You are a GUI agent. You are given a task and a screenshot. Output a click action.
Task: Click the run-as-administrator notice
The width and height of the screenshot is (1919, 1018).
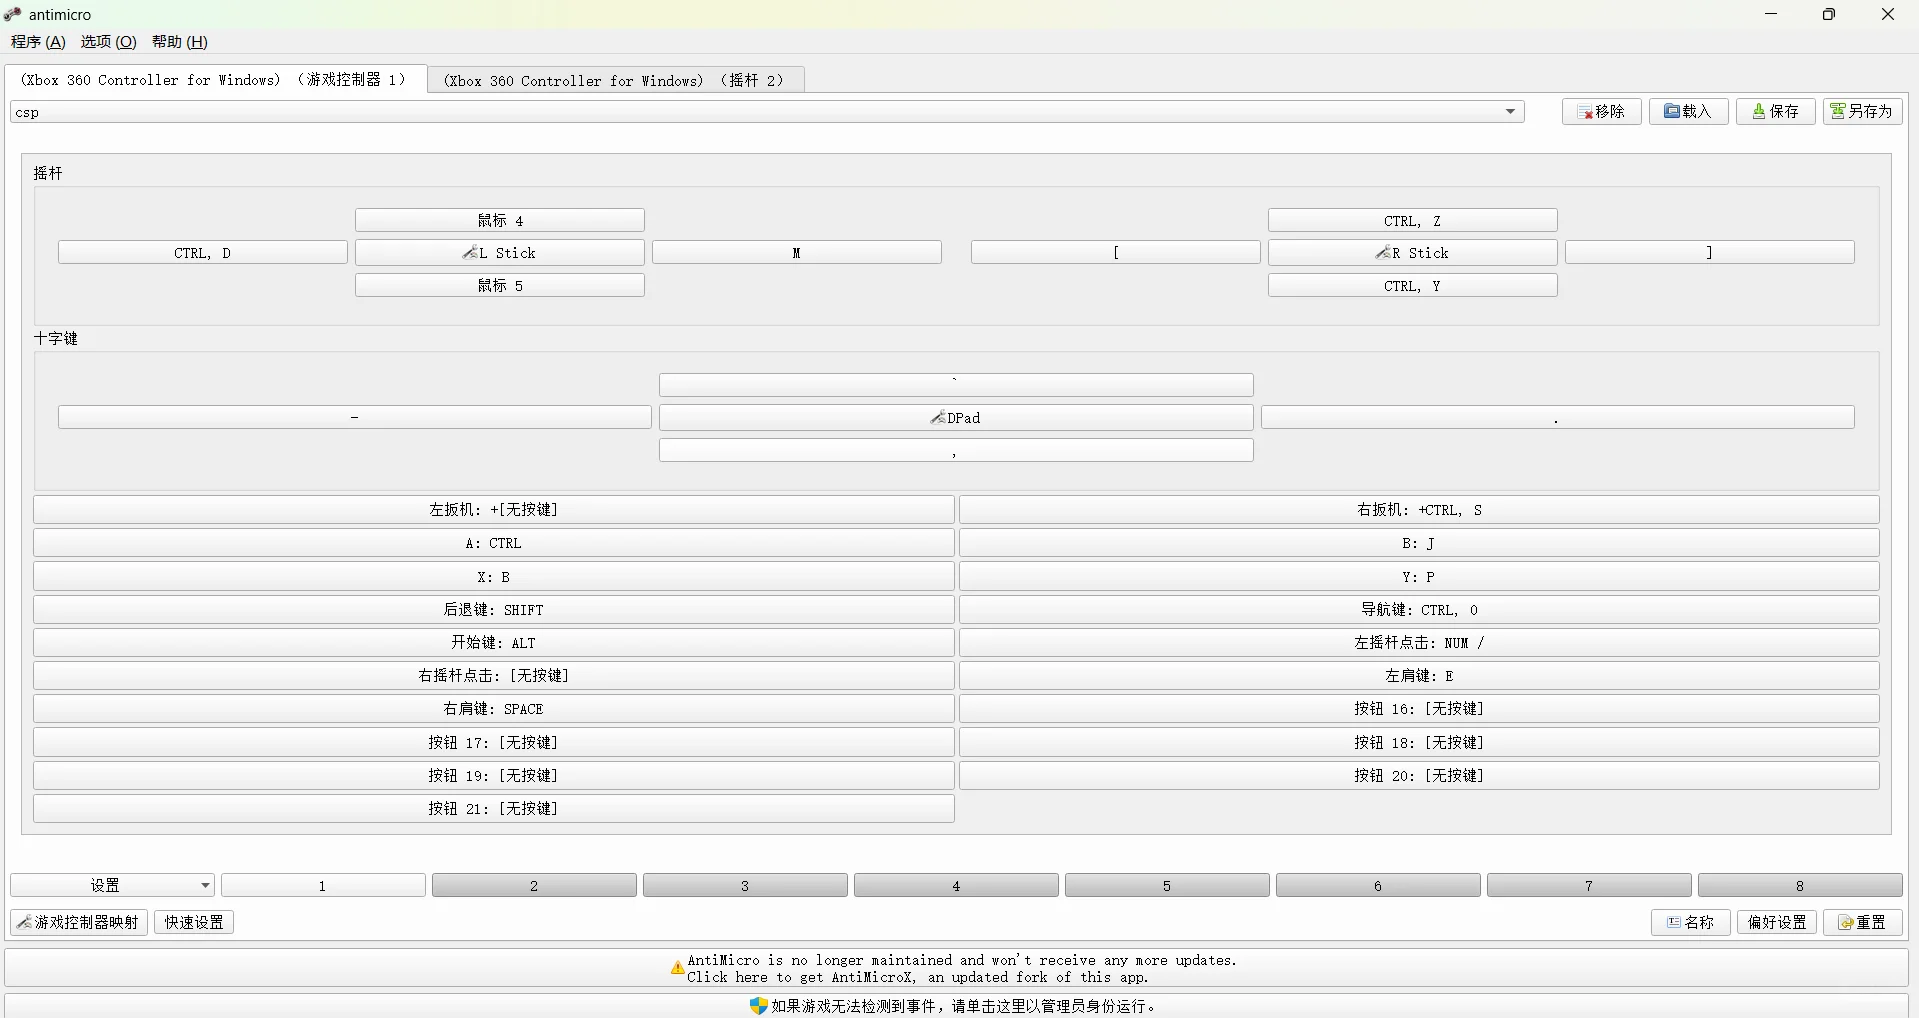coord(957,1006)
